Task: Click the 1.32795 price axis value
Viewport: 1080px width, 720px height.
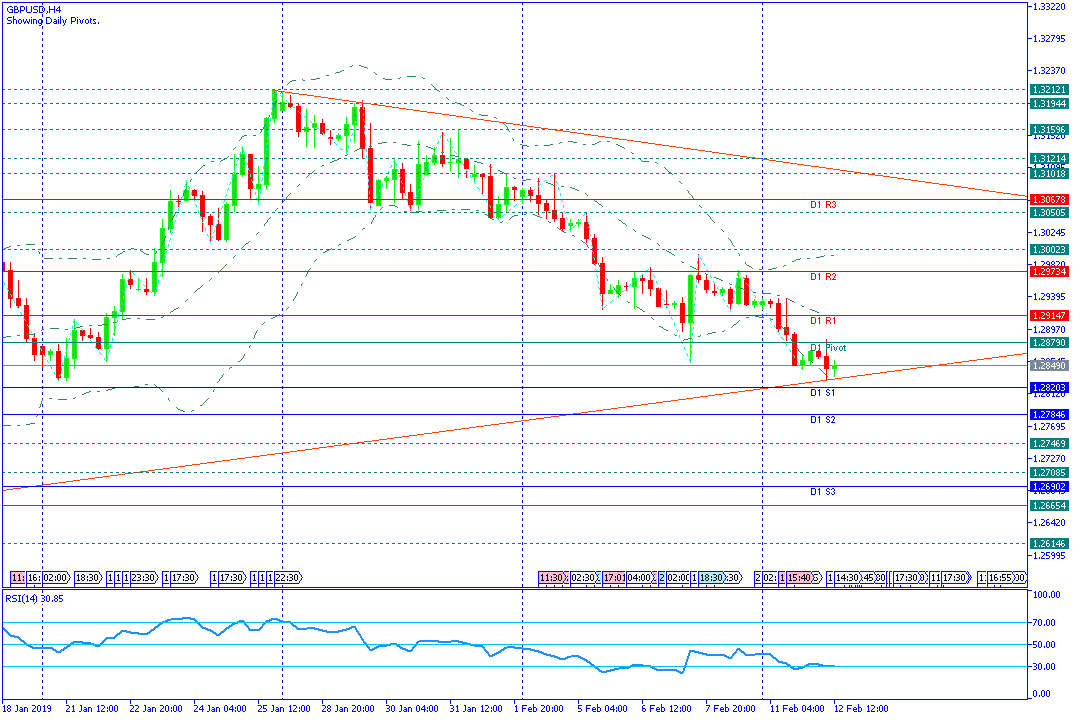Action: (1050, 39)
